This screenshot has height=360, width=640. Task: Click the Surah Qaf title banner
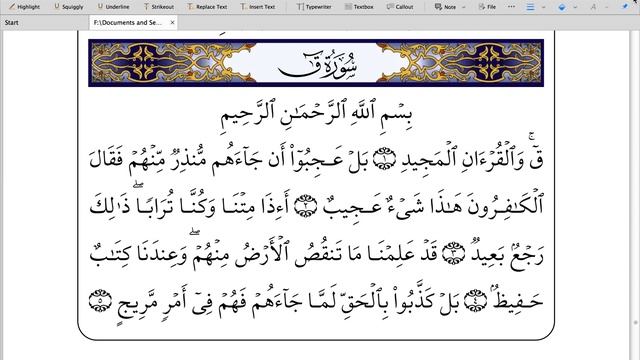(x=316, y=63)
